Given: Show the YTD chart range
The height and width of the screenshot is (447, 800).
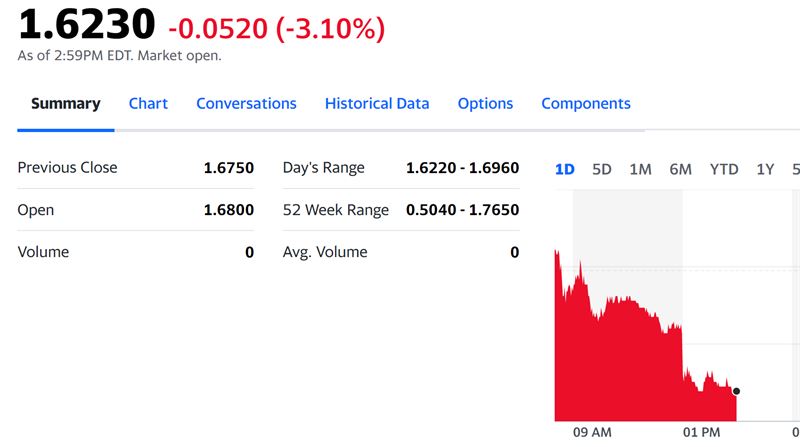Looking at the screenshot, I should tap(724, 170).
